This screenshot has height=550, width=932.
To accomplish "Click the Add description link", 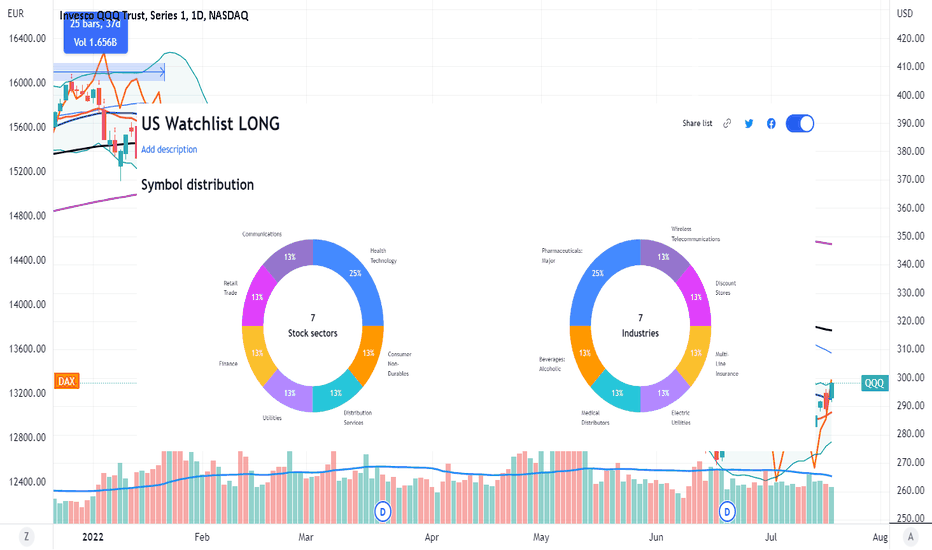I will point(169,149).
